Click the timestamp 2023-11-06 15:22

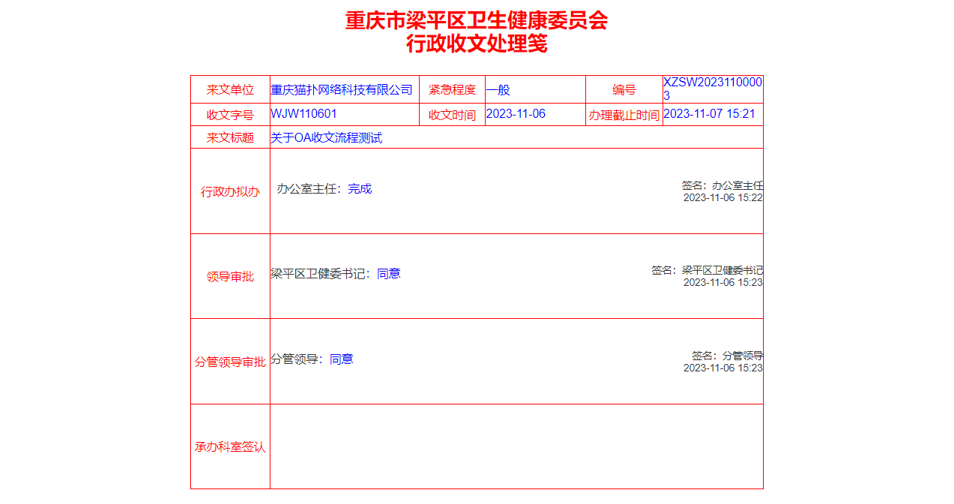coord(723,198)
